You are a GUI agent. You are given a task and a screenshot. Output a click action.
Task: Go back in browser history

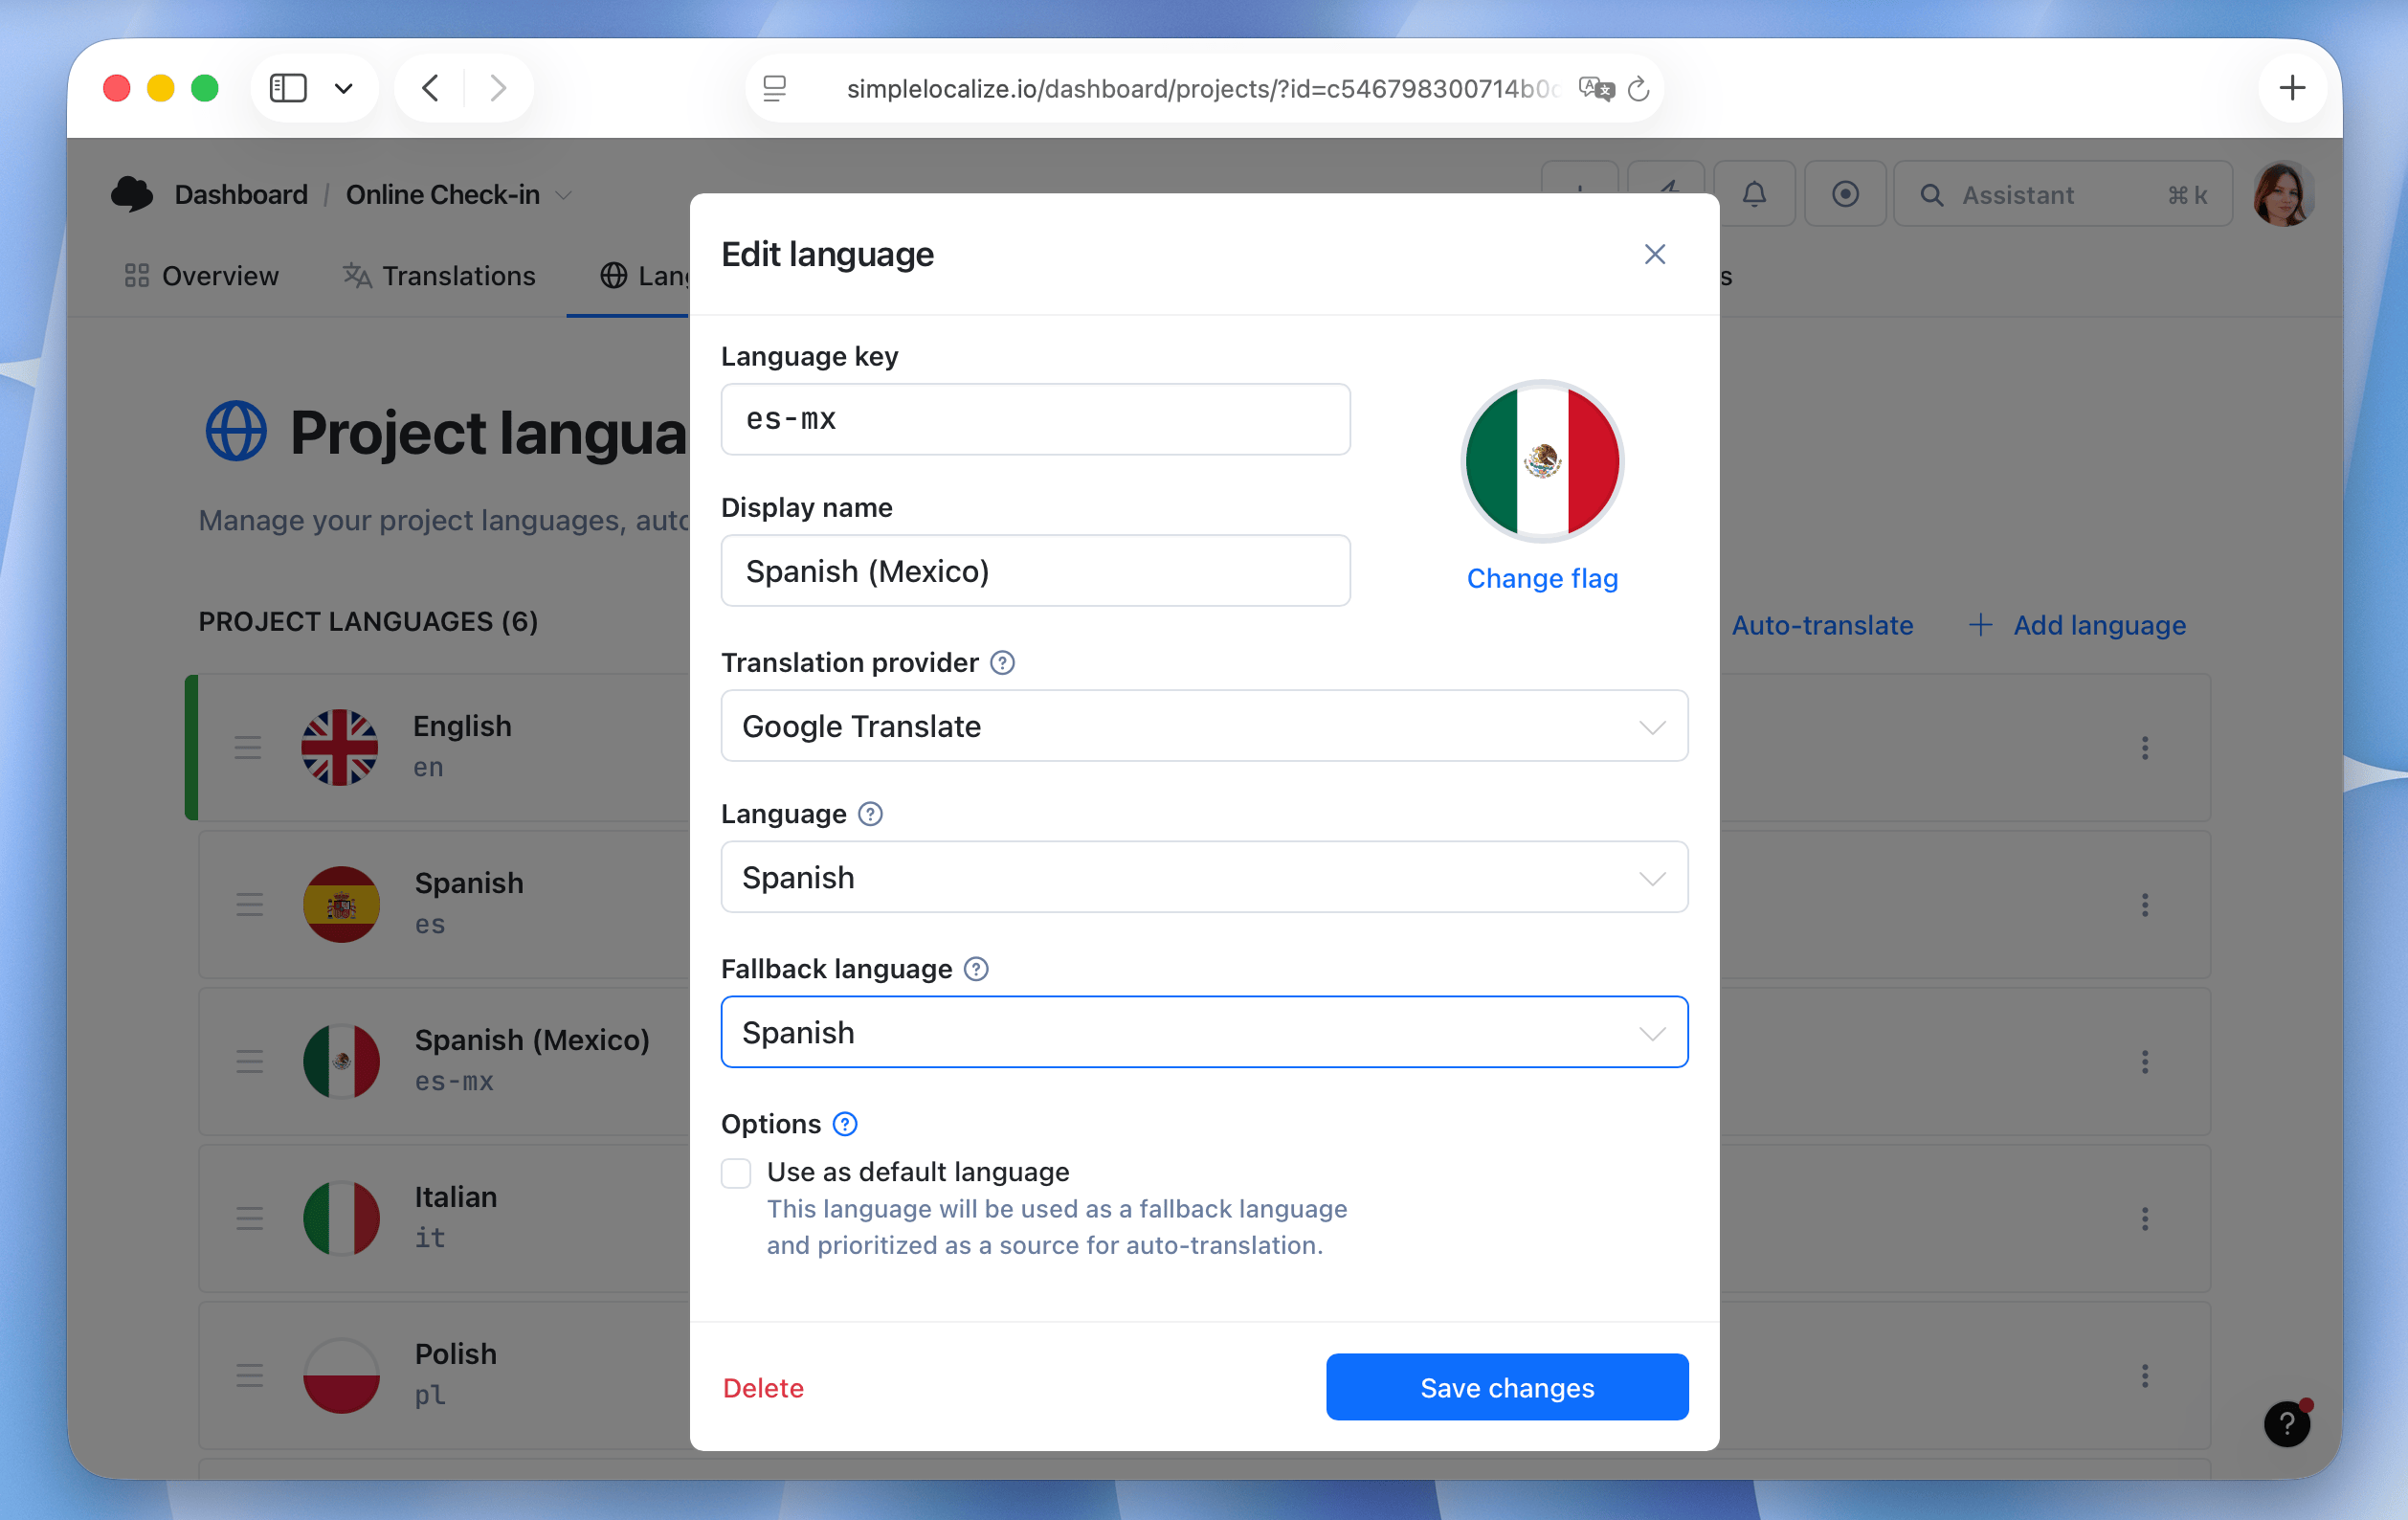(430, 88)
